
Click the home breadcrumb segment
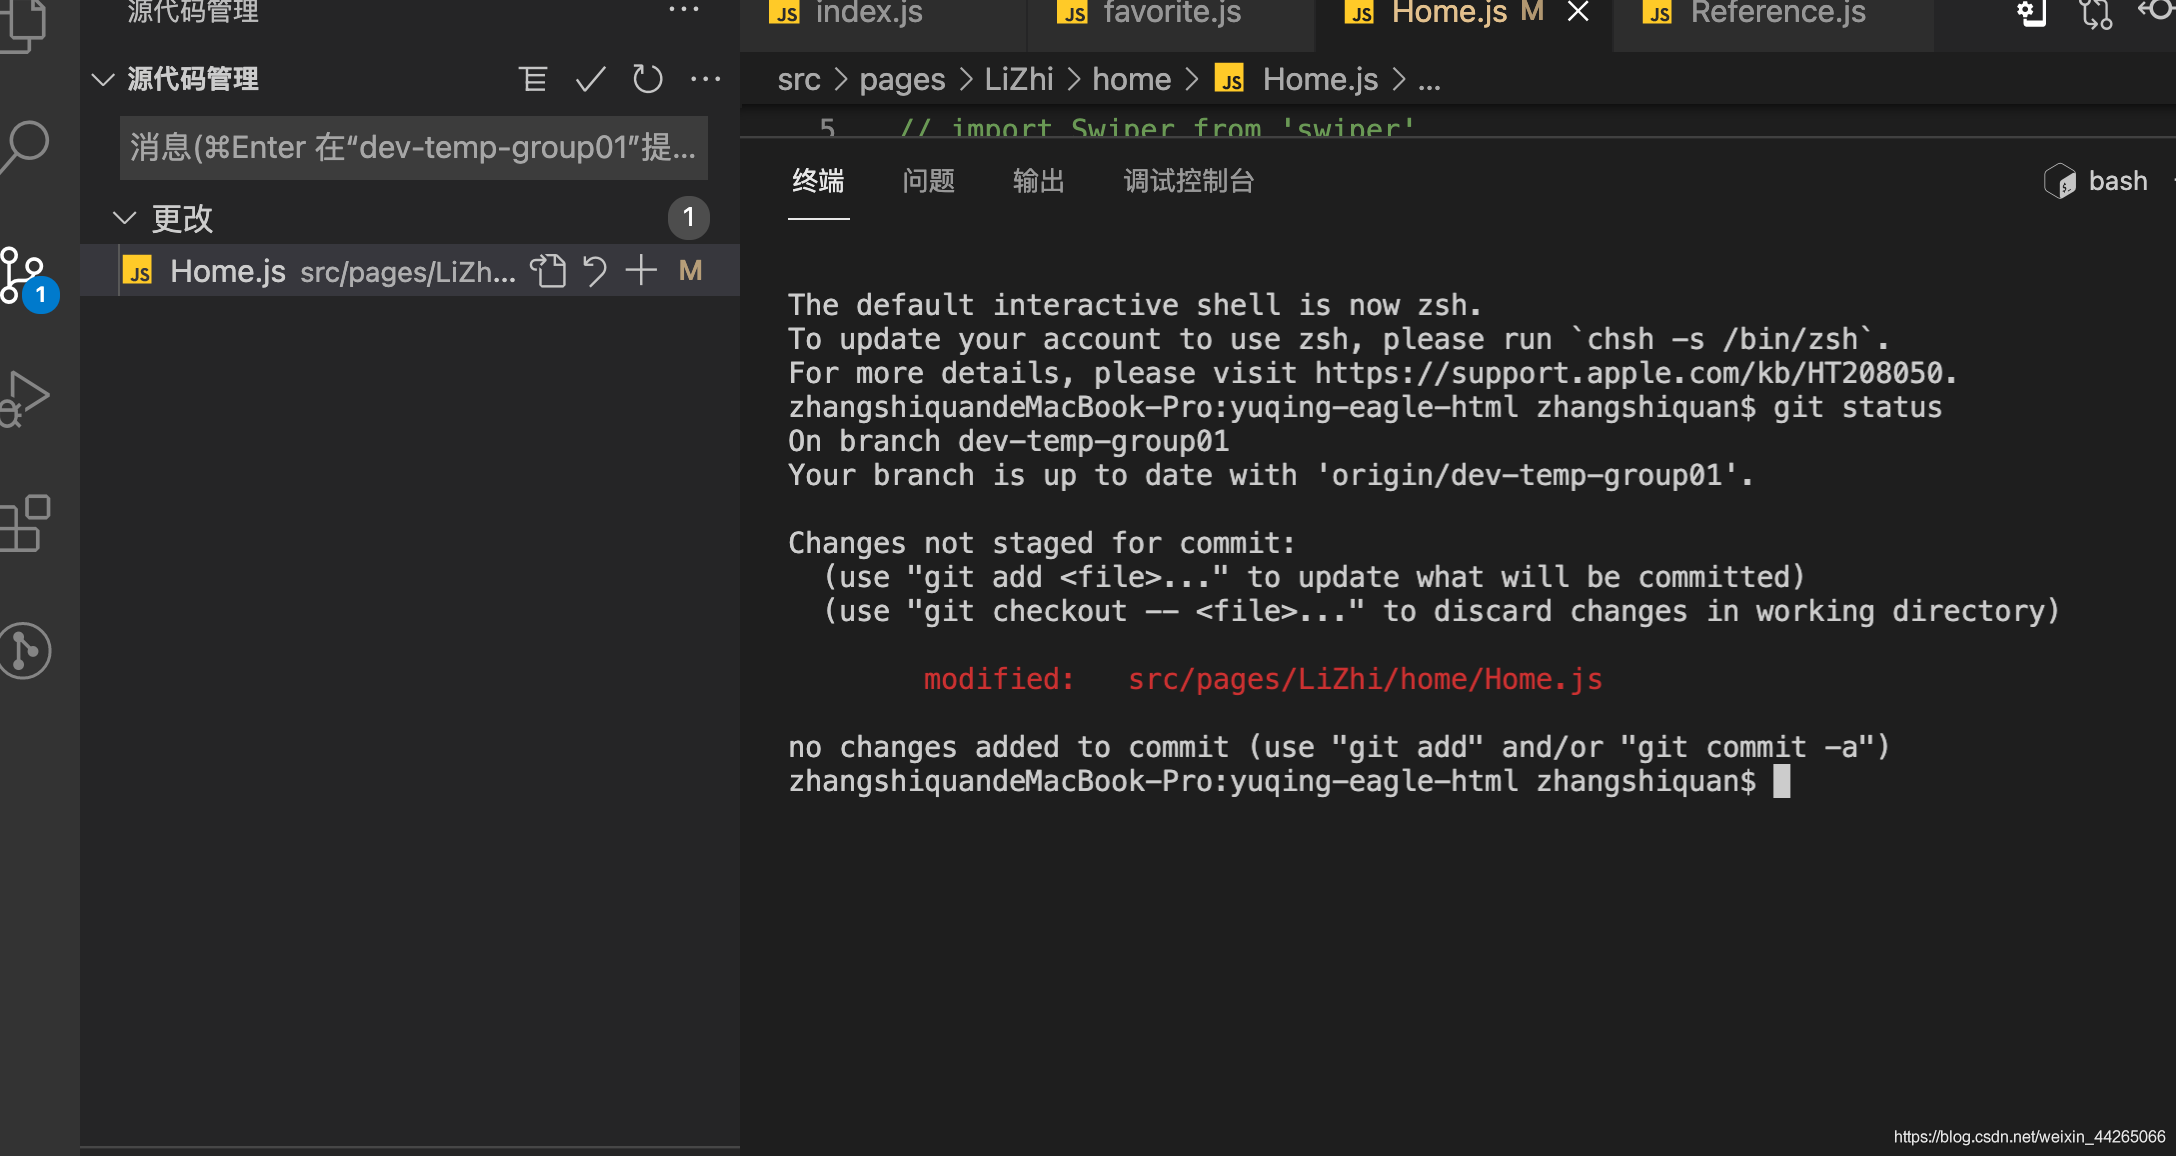tap(1131, 79)
